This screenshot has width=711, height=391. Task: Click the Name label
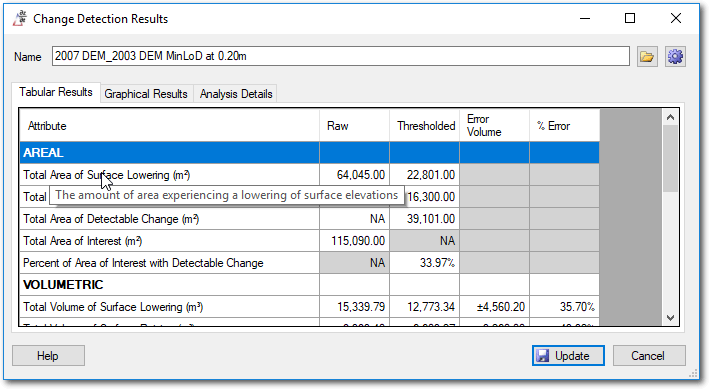coord(28,57)
